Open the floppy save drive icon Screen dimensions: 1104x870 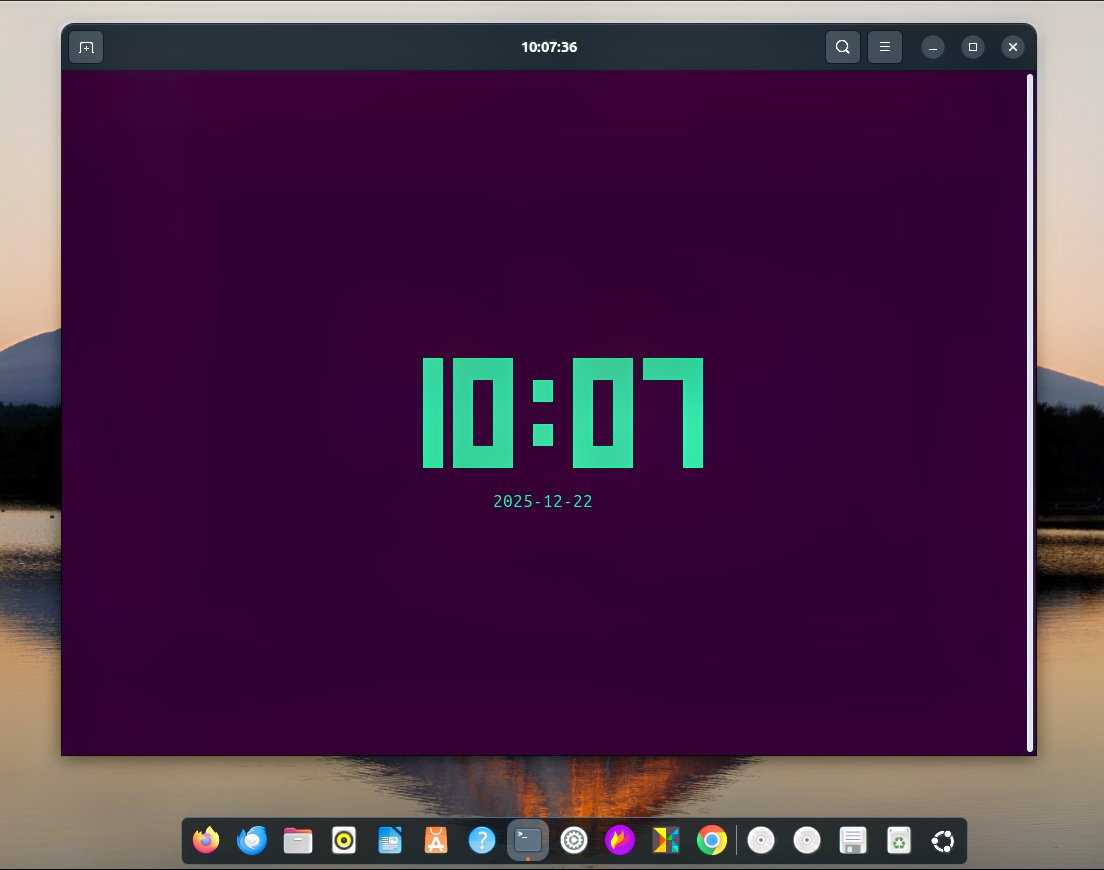[853, 840]
